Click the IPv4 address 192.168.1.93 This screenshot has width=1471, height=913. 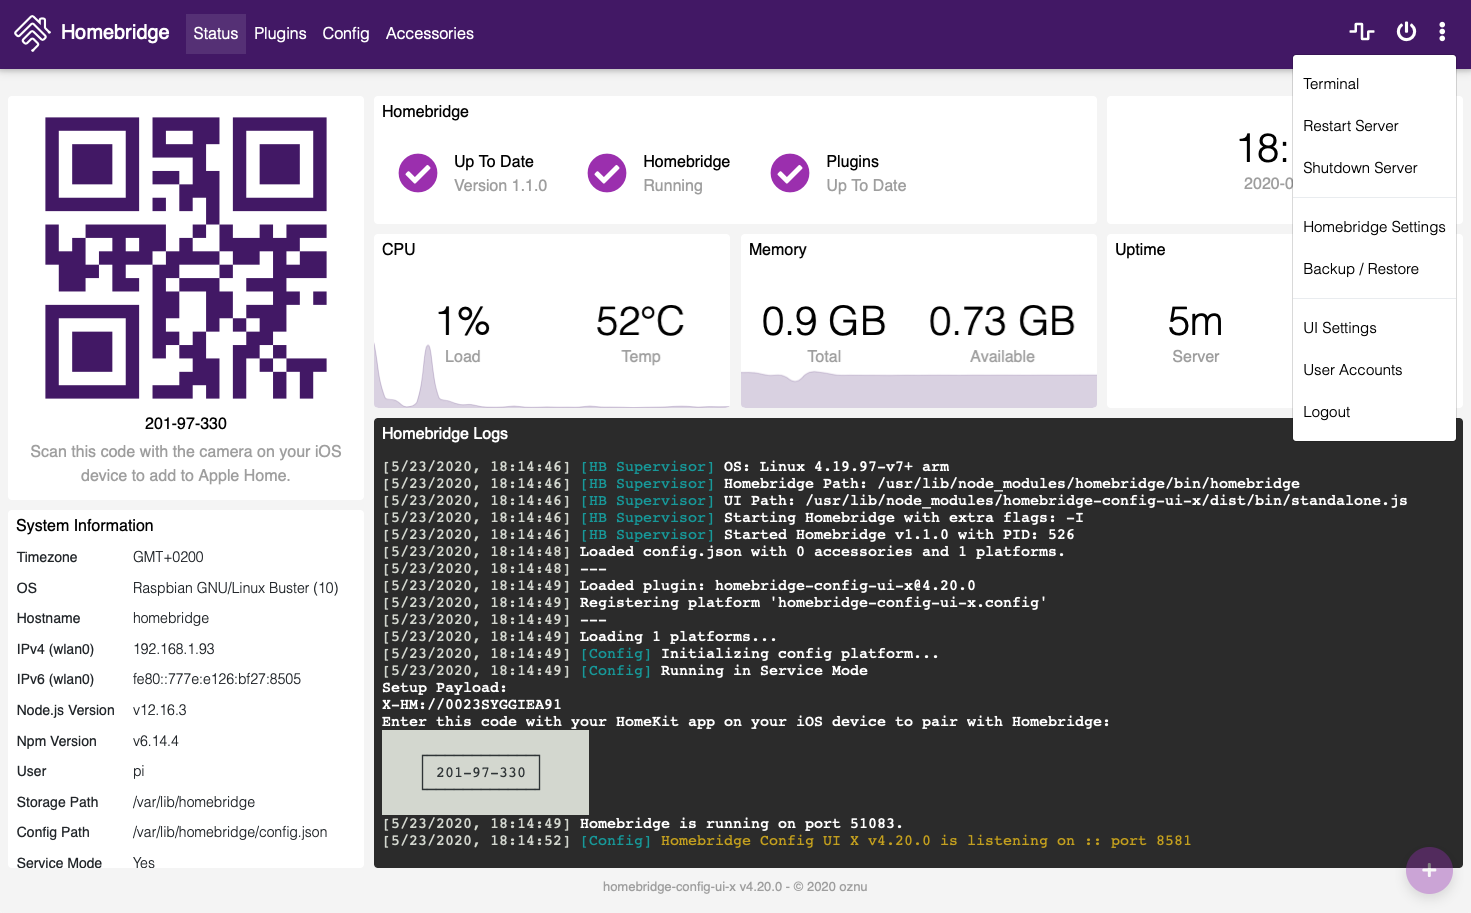coord(174,649)
